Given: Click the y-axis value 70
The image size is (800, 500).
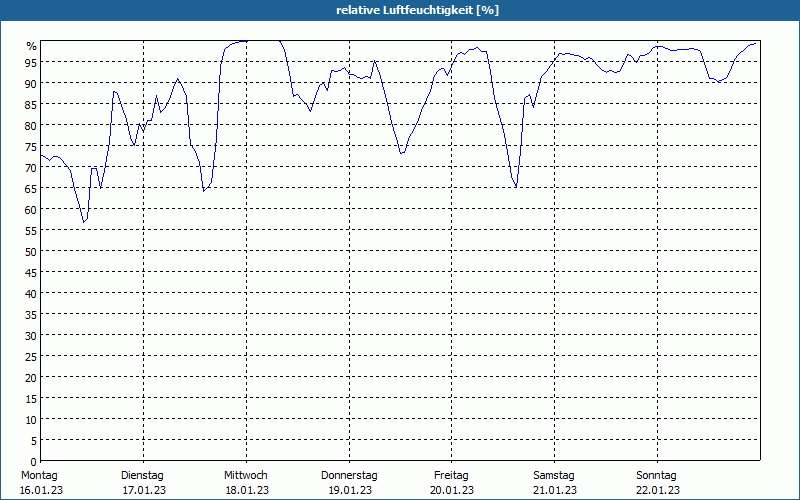Looking at the screenshot, I should click(x=31, y=167).
